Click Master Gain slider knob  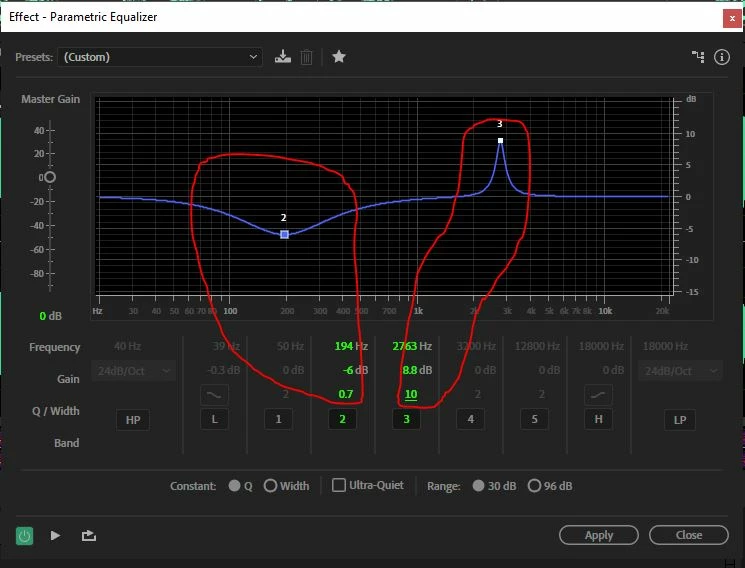pos(49,177)
